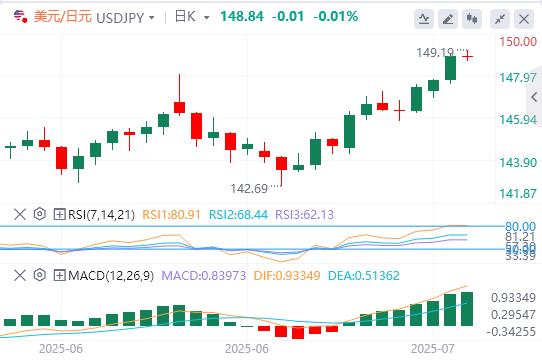Select the pencil drawing tool

pos(448,19)
